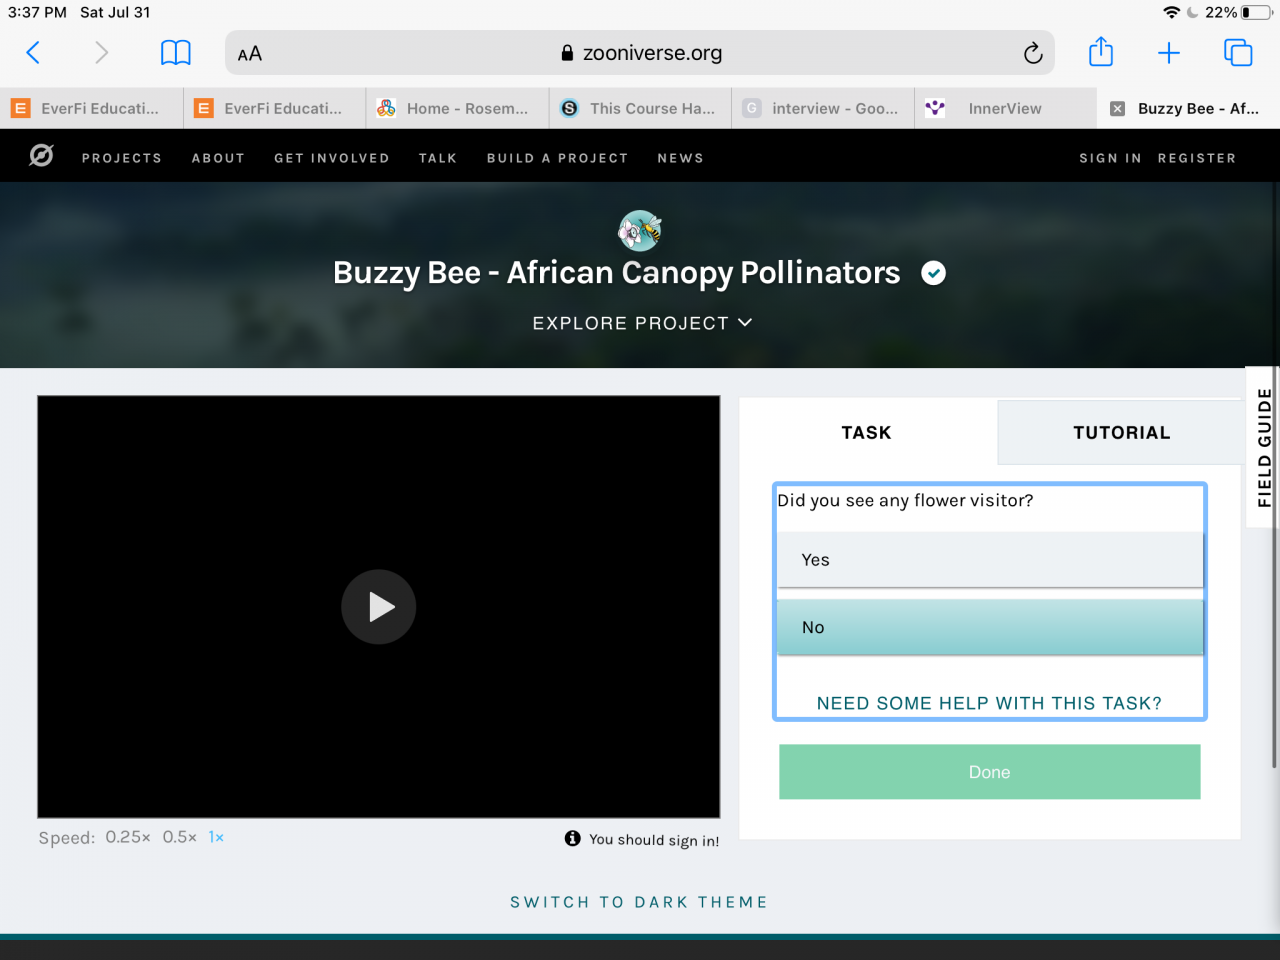Switch to first EverFi Educati tab
The image size is (1280, 960).
click(x=91, y=108)
